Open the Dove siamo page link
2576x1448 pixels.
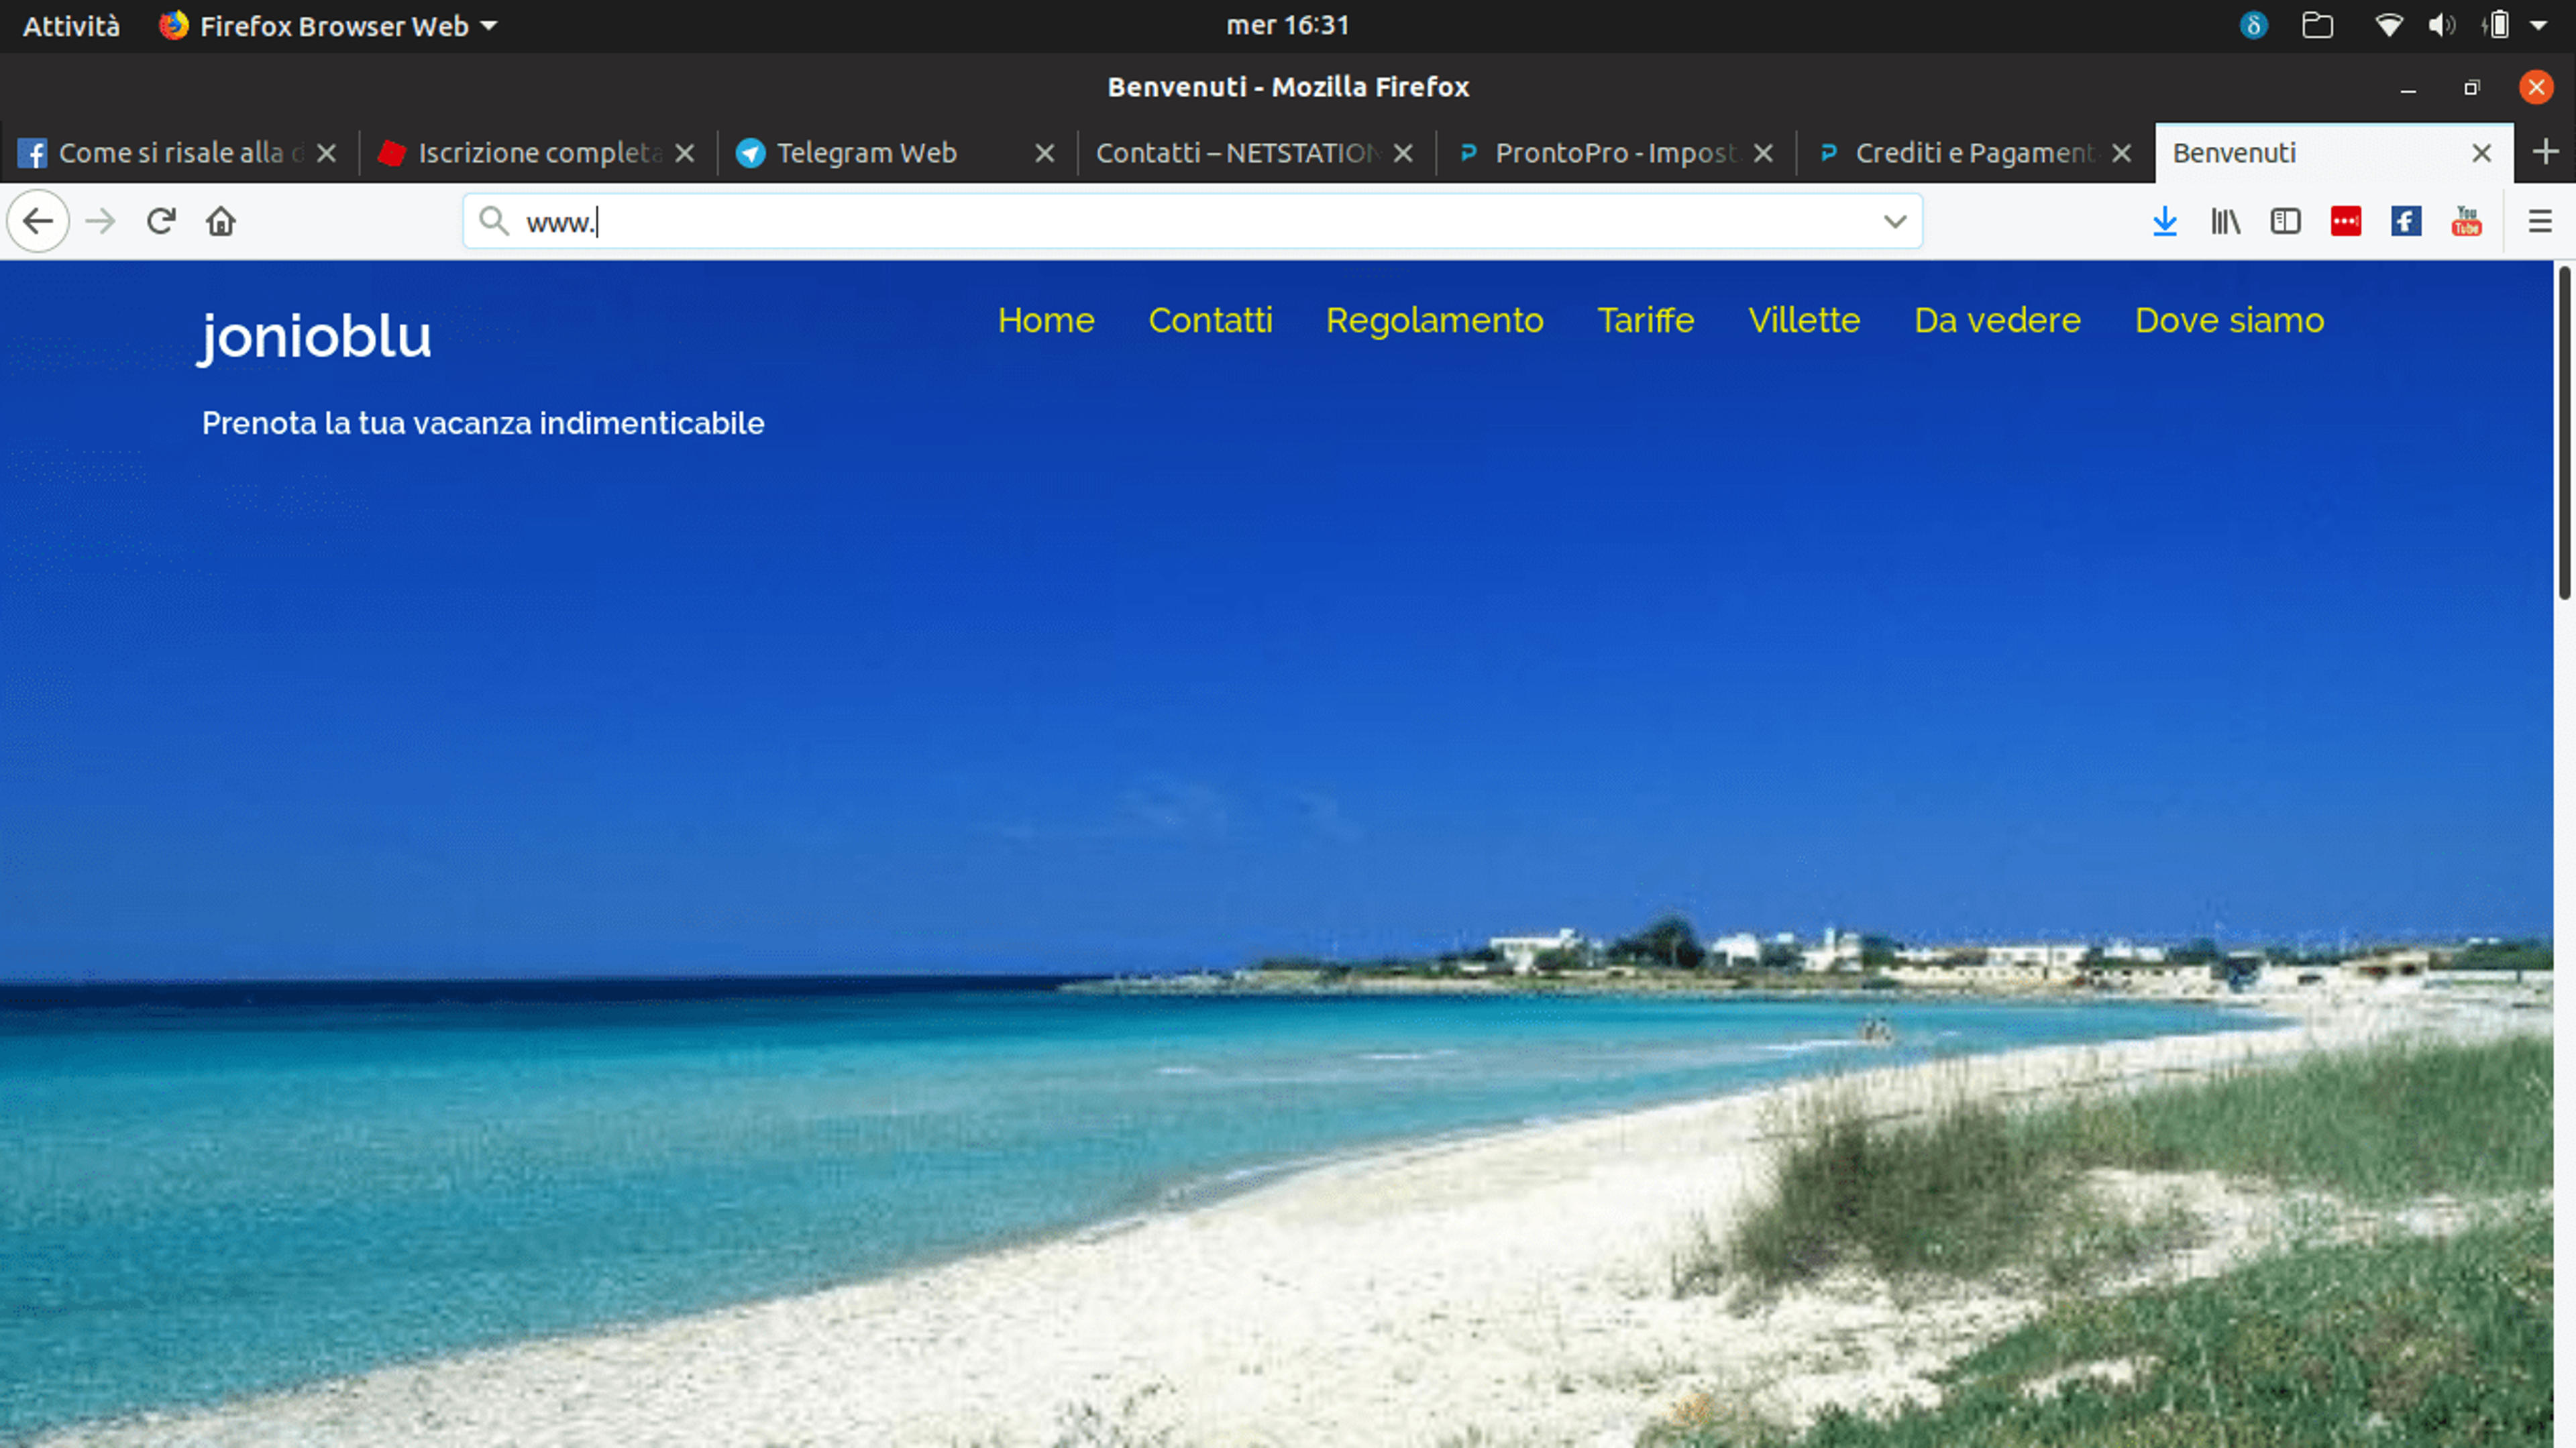coord(2229,320)
